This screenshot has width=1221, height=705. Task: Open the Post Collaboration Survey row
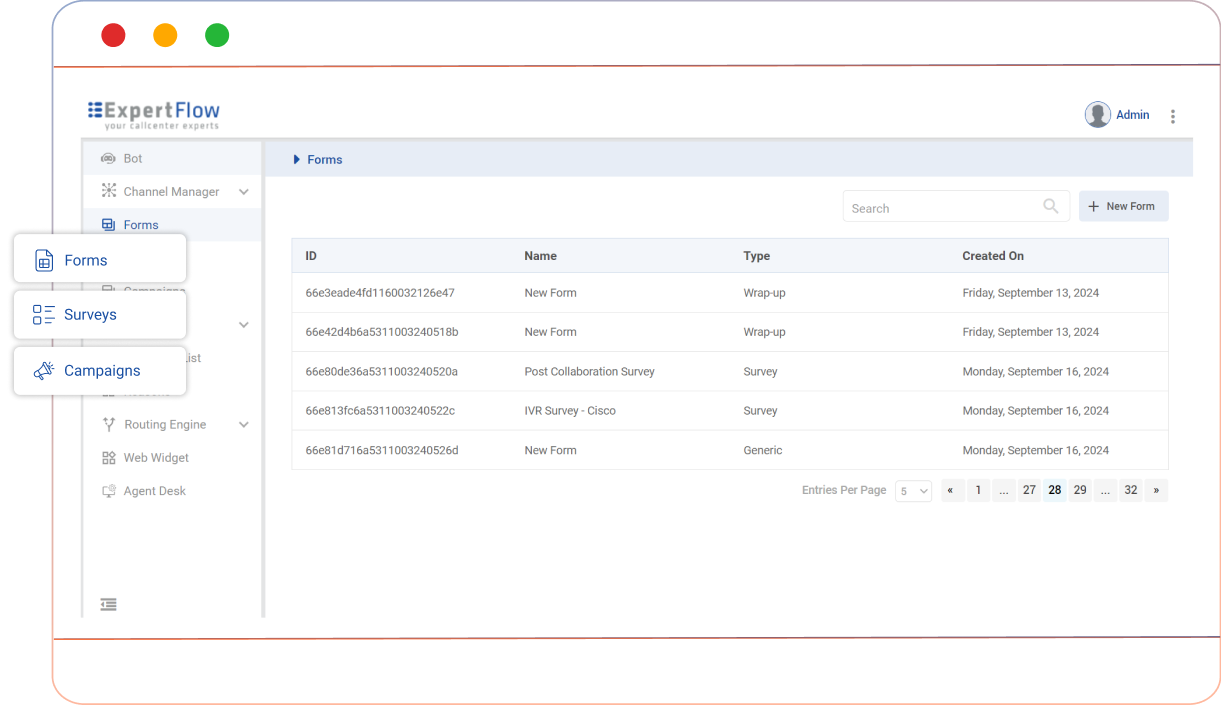(x=589, y=371)
